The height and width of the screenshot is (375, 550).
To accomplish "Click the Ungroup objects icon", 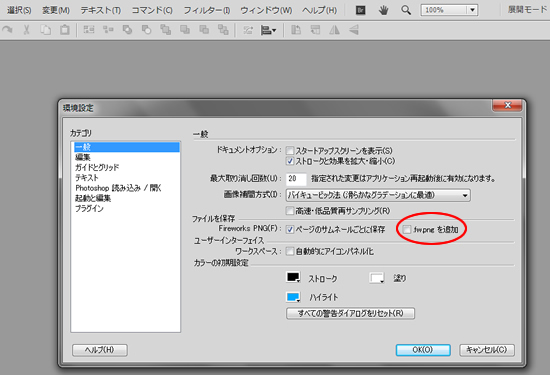I will (x=108, y=30).
